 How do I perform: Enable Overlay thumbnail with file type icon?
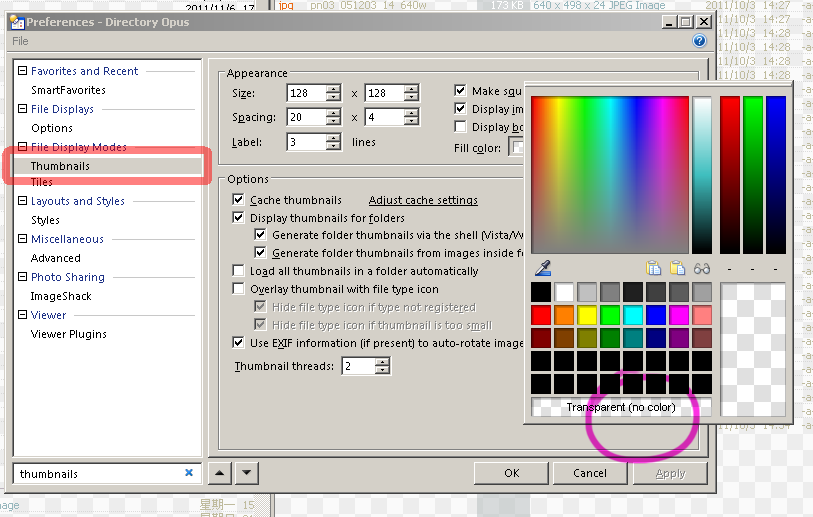click(238, 288)
